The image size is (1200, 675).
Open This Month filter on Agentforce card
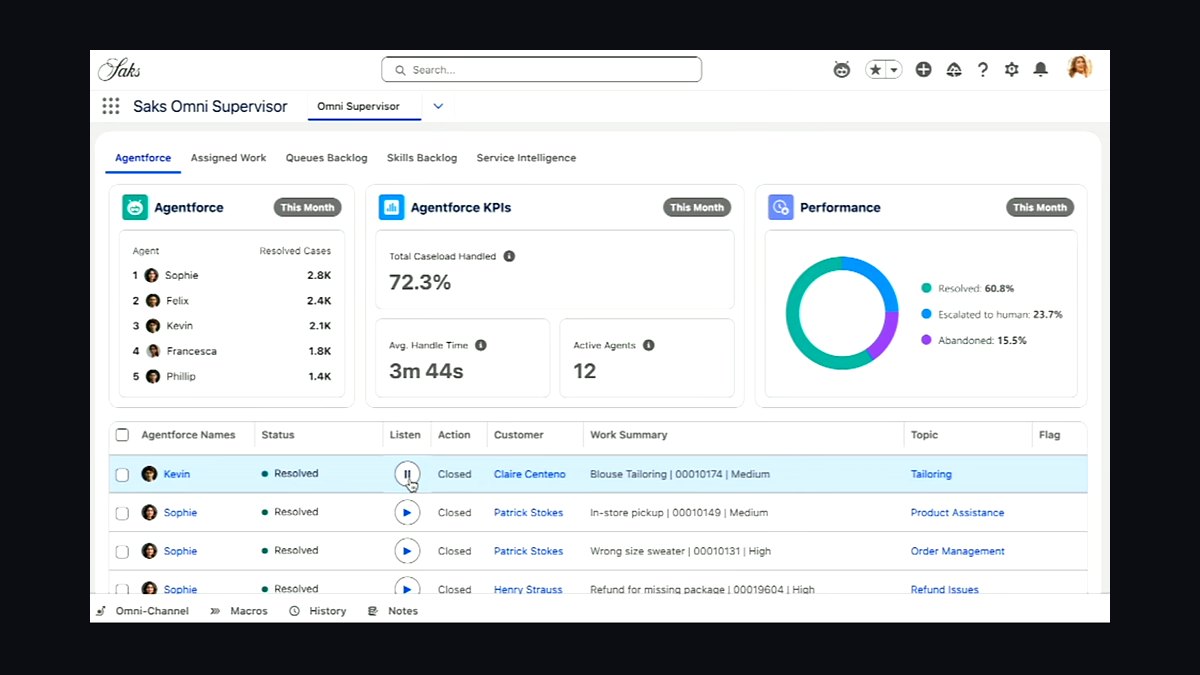tap(307, 208)
